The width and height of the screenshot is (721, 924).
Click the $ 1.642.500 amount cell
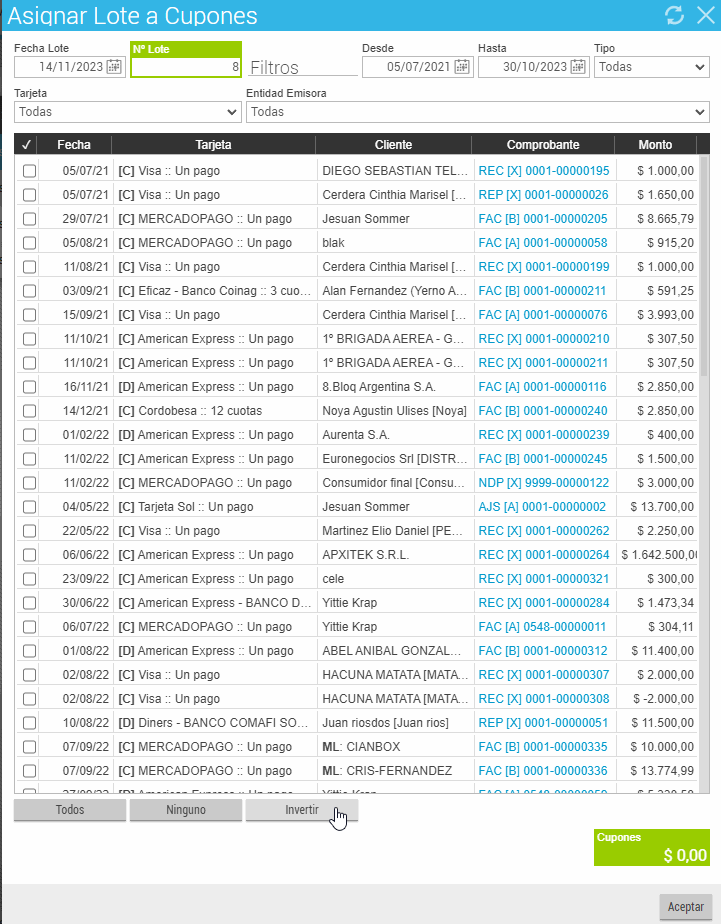(659, 555)
